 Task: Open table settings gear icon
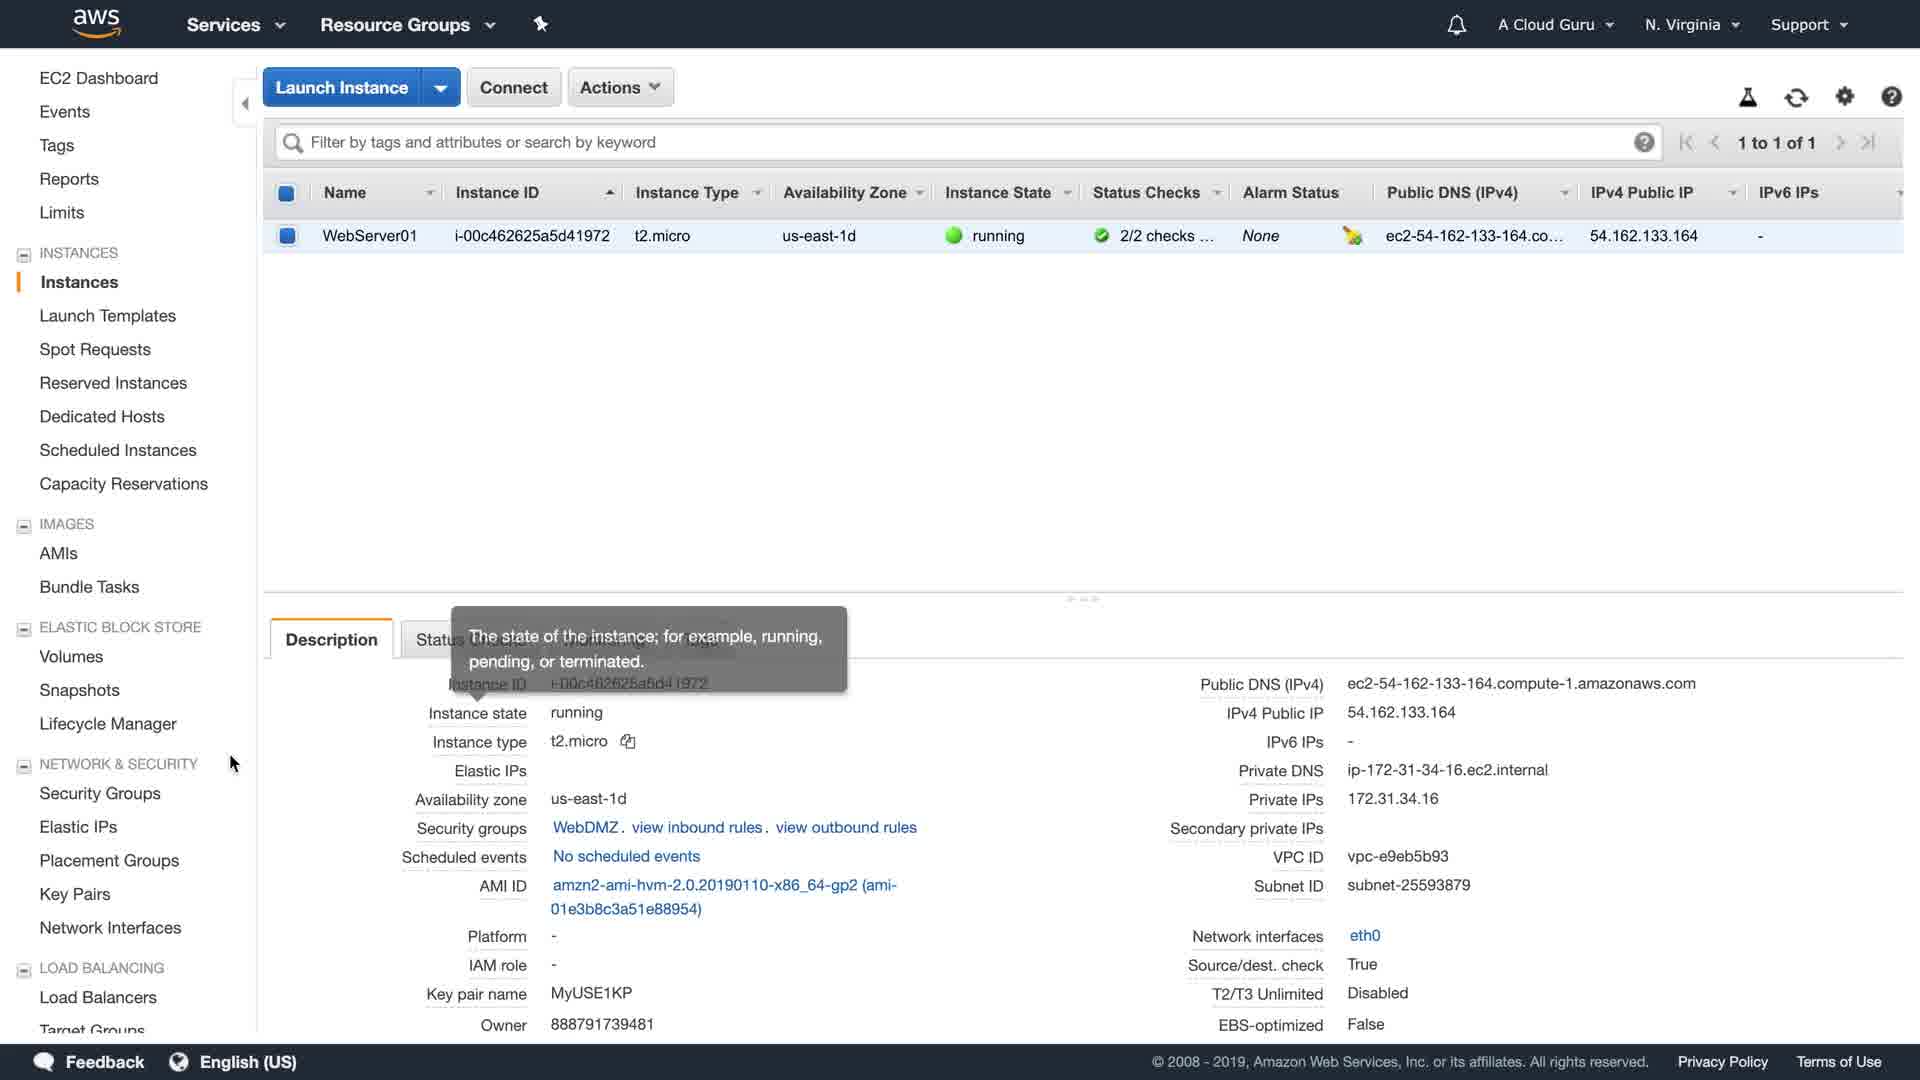click(1844, 96)
